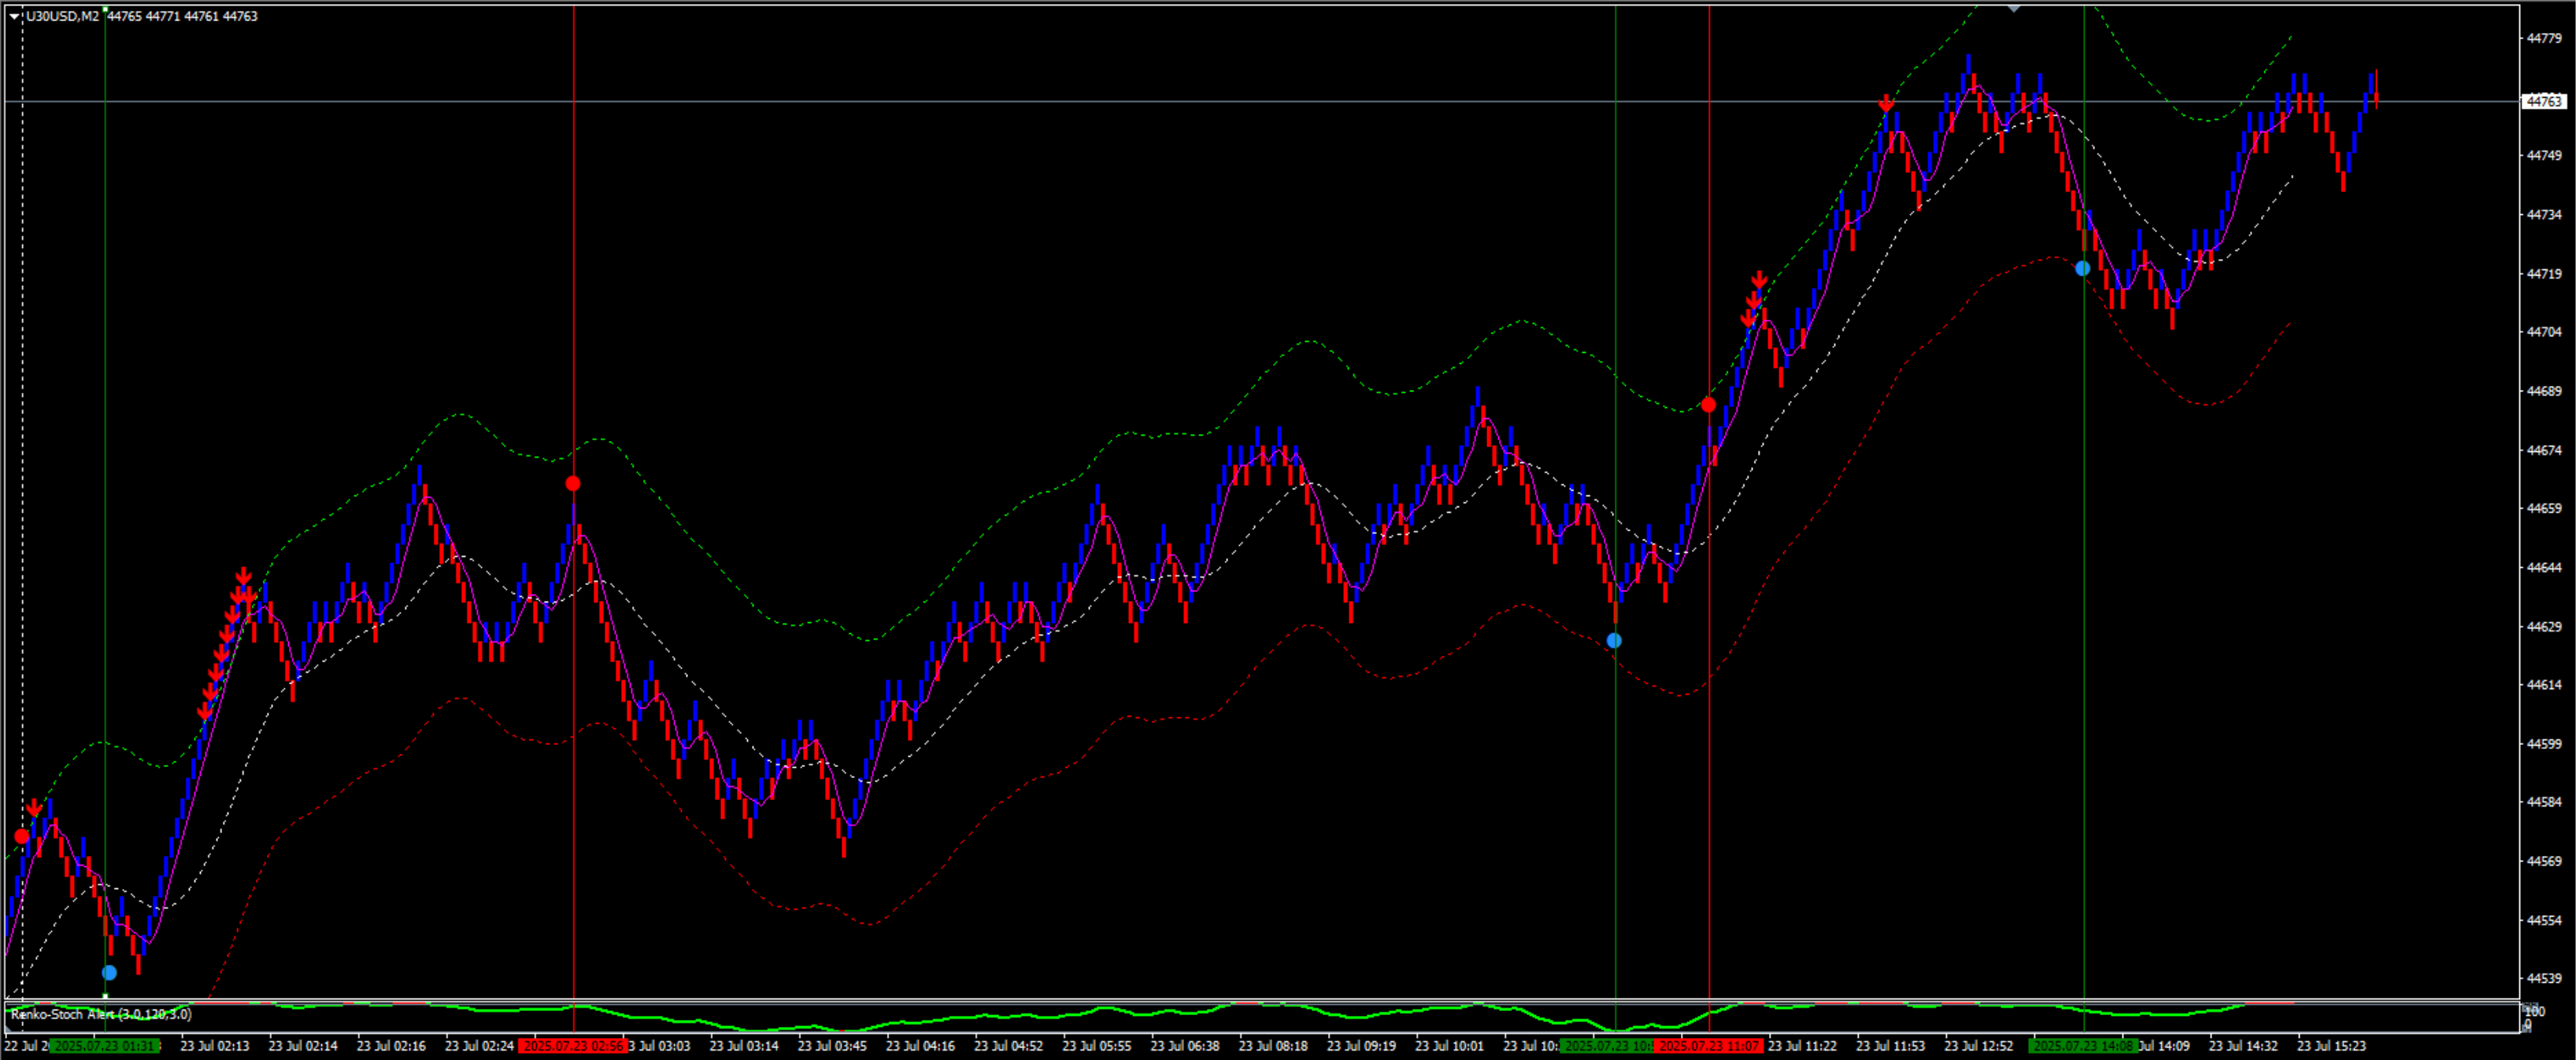Open the chart menu triangle beside U30USD,M2
This screenshot has width=2576, height=1060.
pos(14,16)
